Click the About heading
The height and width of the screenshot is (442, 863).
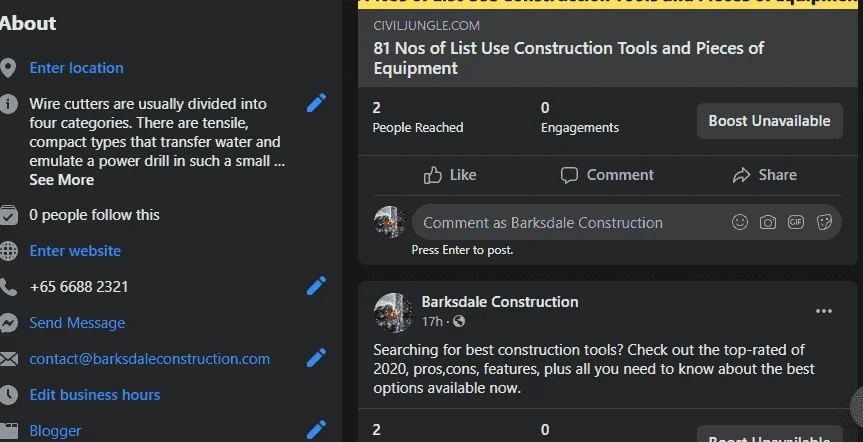(x=28, y=23)
